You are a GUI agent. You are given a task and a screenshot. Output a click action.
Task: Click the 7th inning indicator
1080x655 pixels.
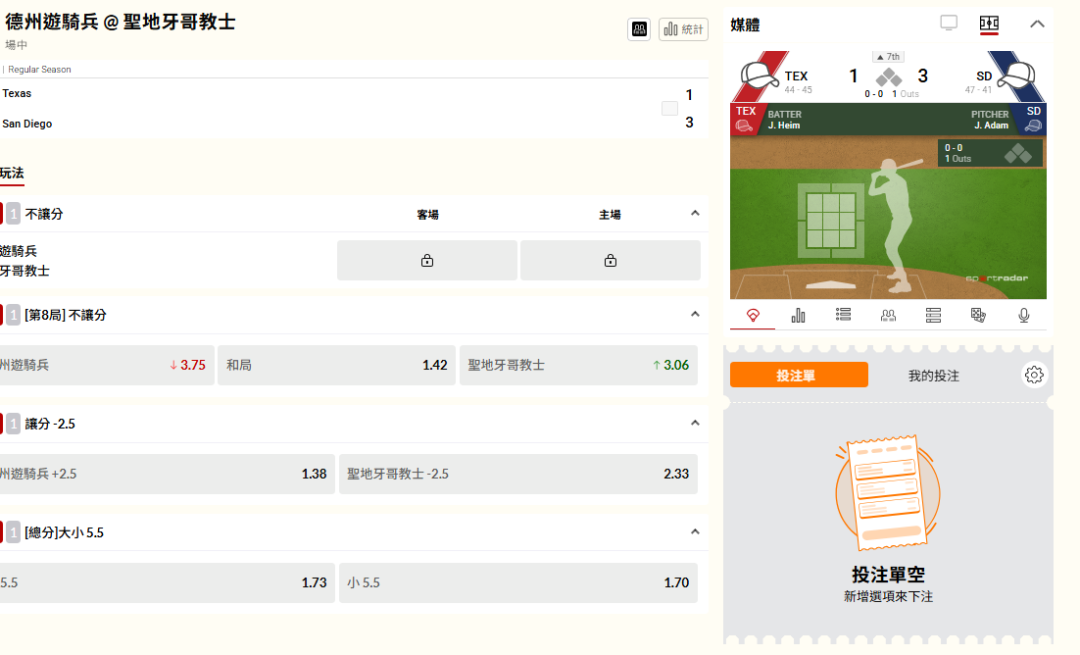[x=889, y=56]
